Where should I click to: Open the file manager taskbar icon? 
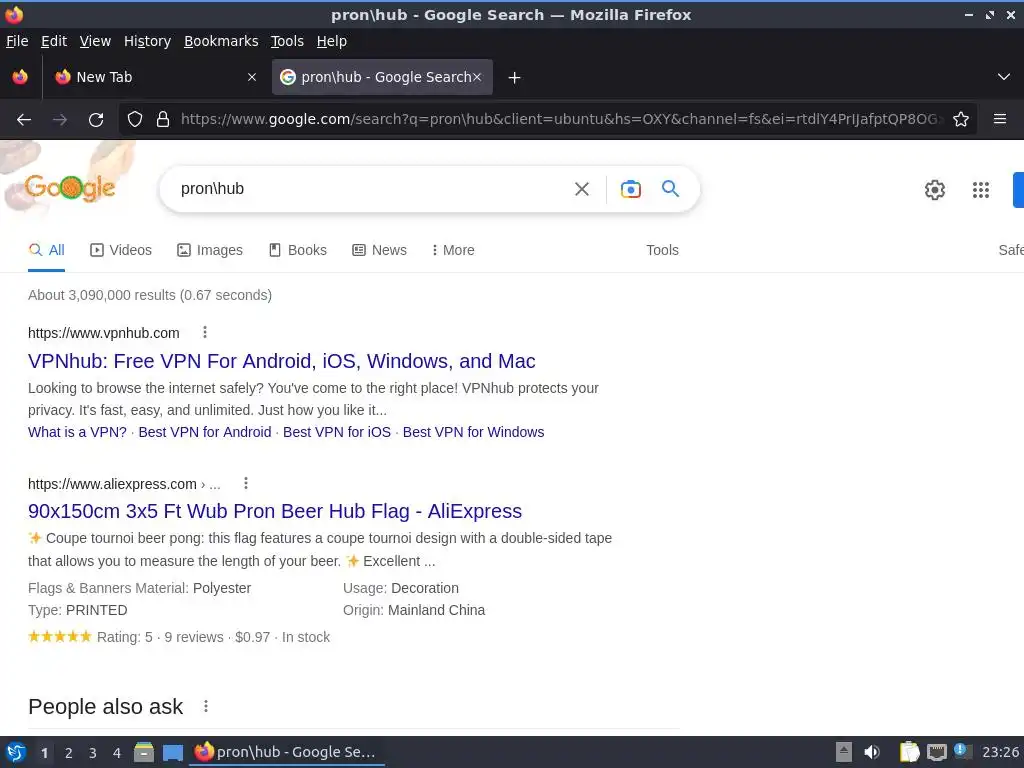pos(144,752)
